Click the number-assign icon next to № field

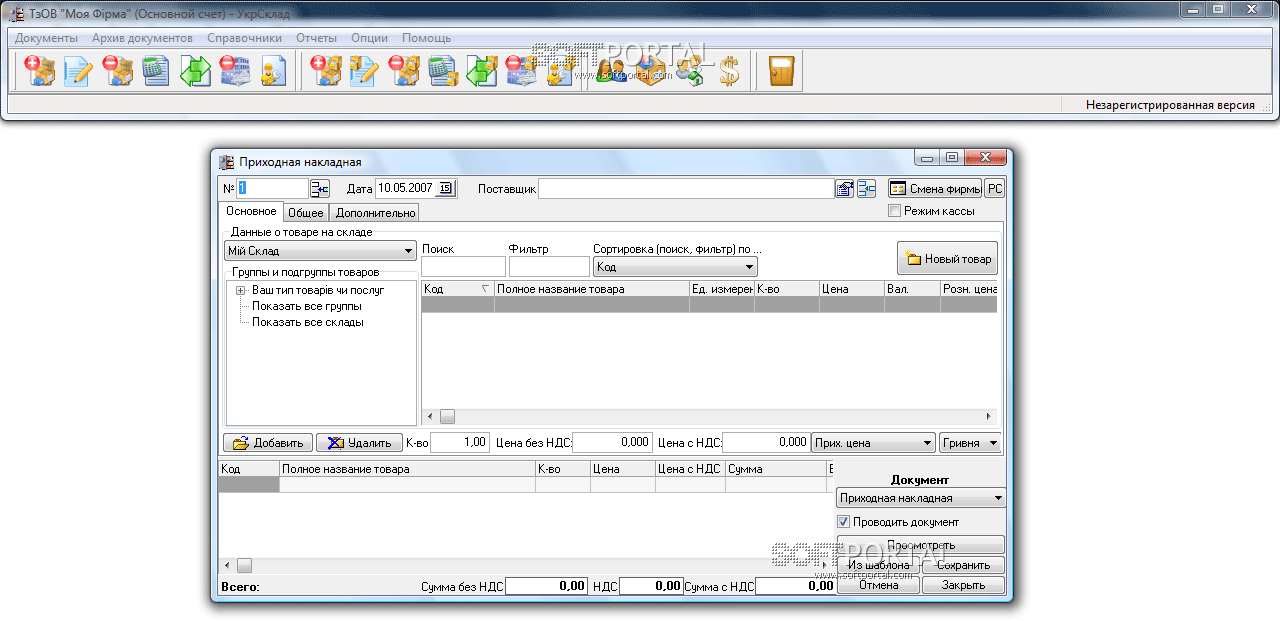click(320, 188)
